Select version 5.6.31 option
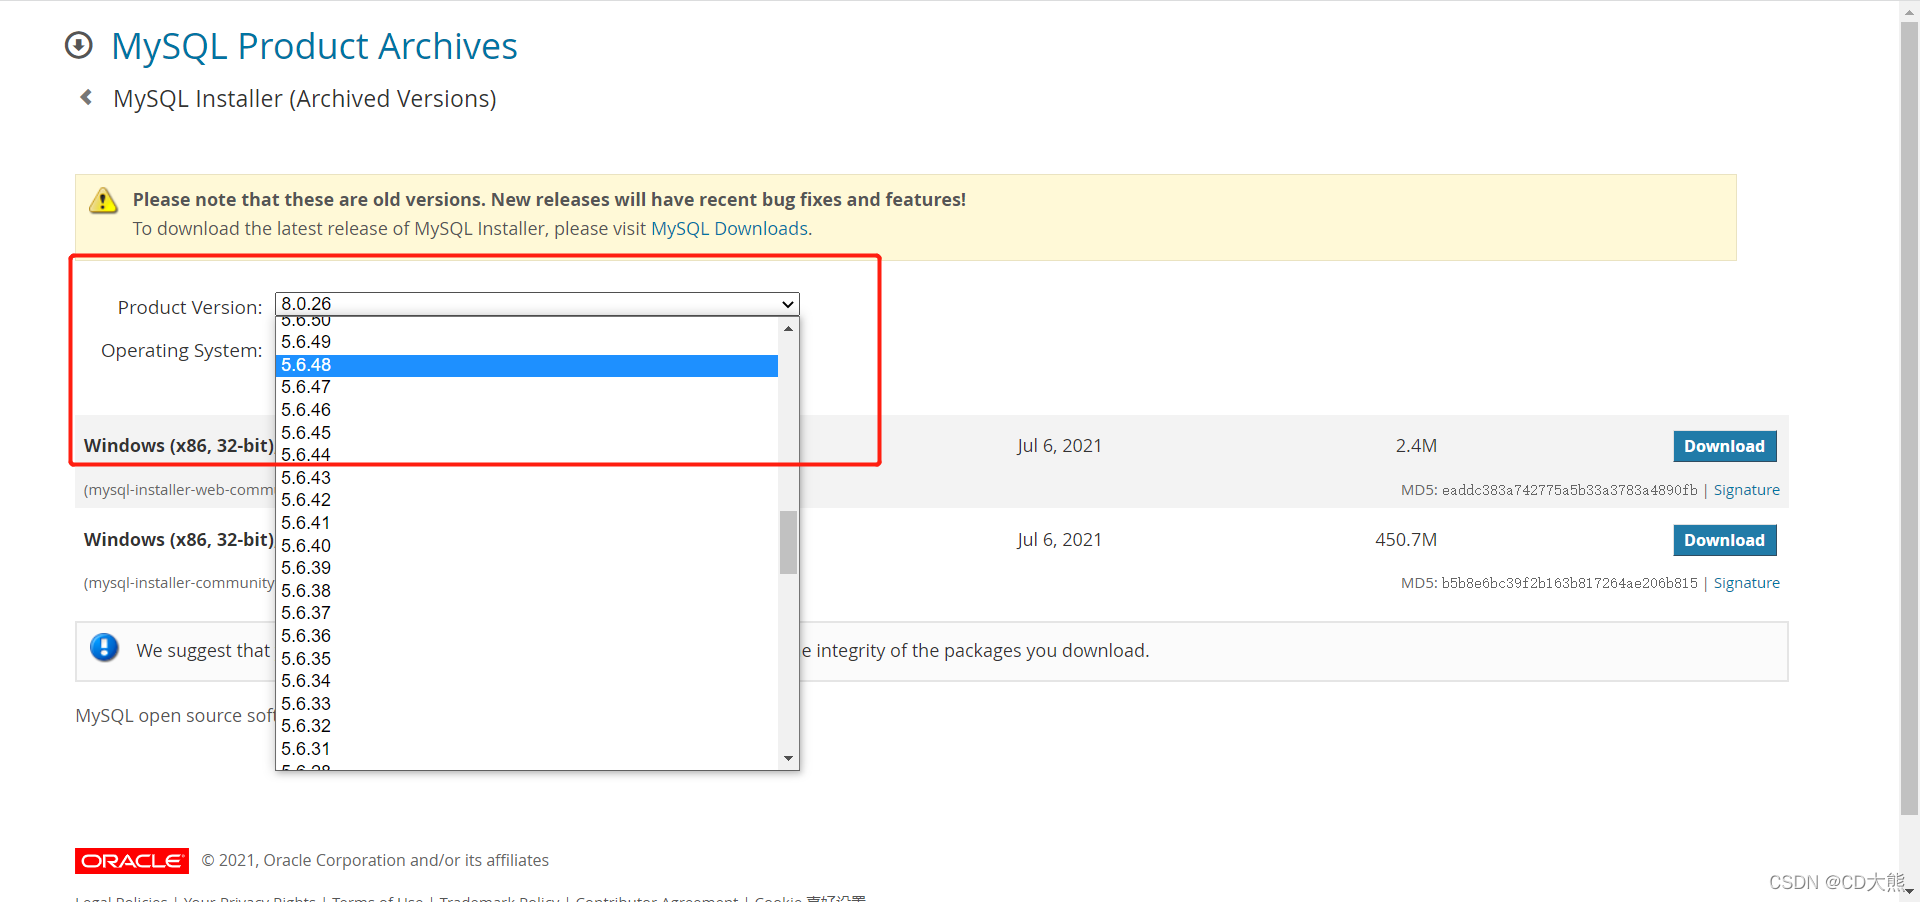1920x902 pixels. pyautogui.click(x=527, y=749)
